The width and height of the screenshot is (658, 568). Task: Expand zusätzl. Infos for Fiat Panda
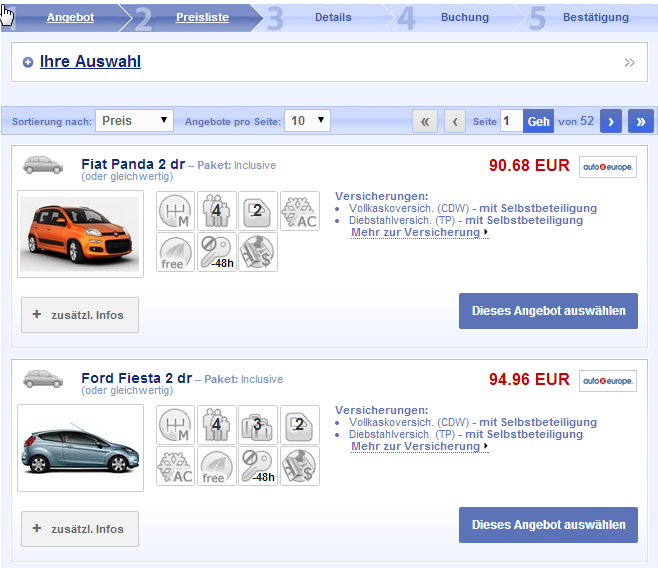[80, 315]
